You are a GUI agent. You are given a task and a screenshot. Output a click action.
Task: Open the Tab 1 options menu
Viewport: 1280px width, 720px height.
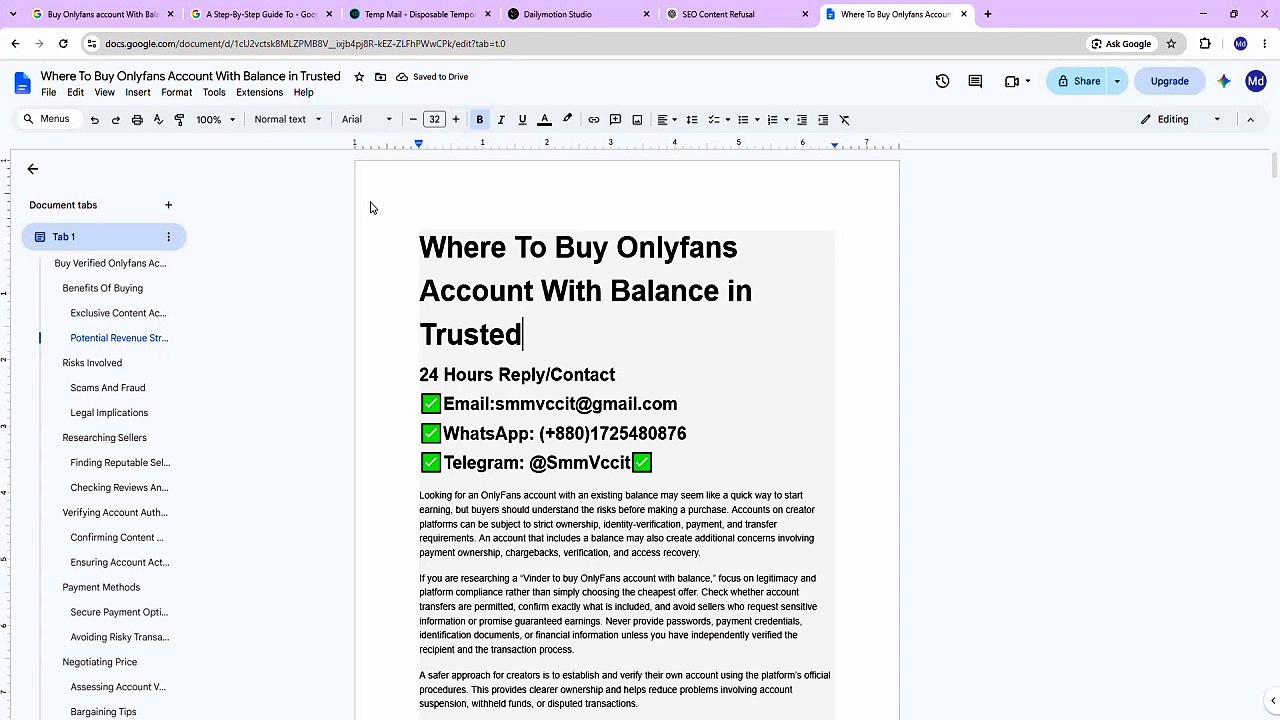click(168, 237)
